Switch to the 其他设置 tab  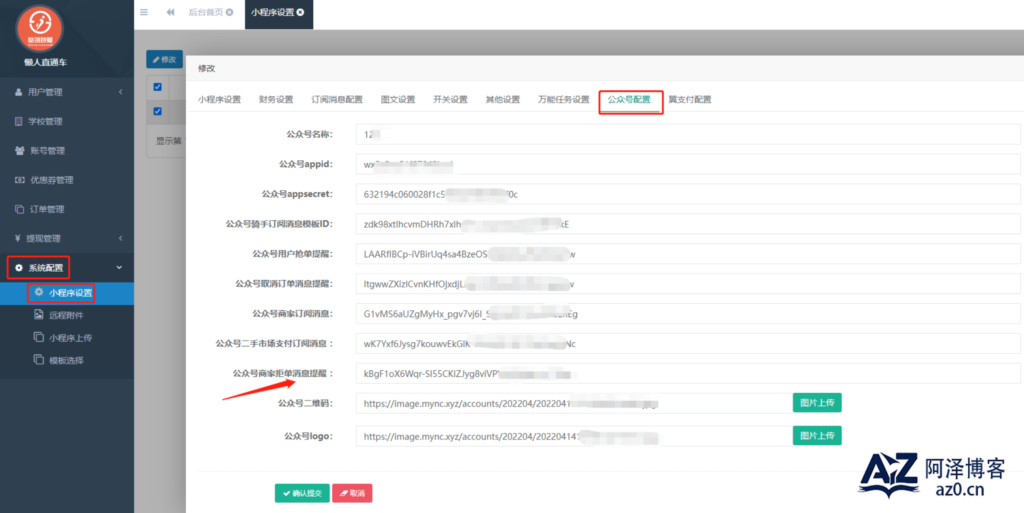(503, 100)
